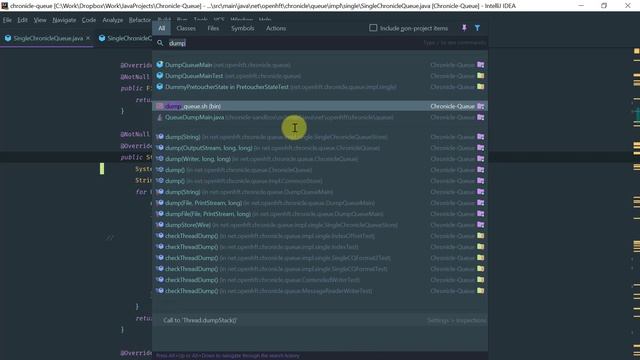Open the search filter funnel icon
640x360 pixels.
(x=477, y=28)
